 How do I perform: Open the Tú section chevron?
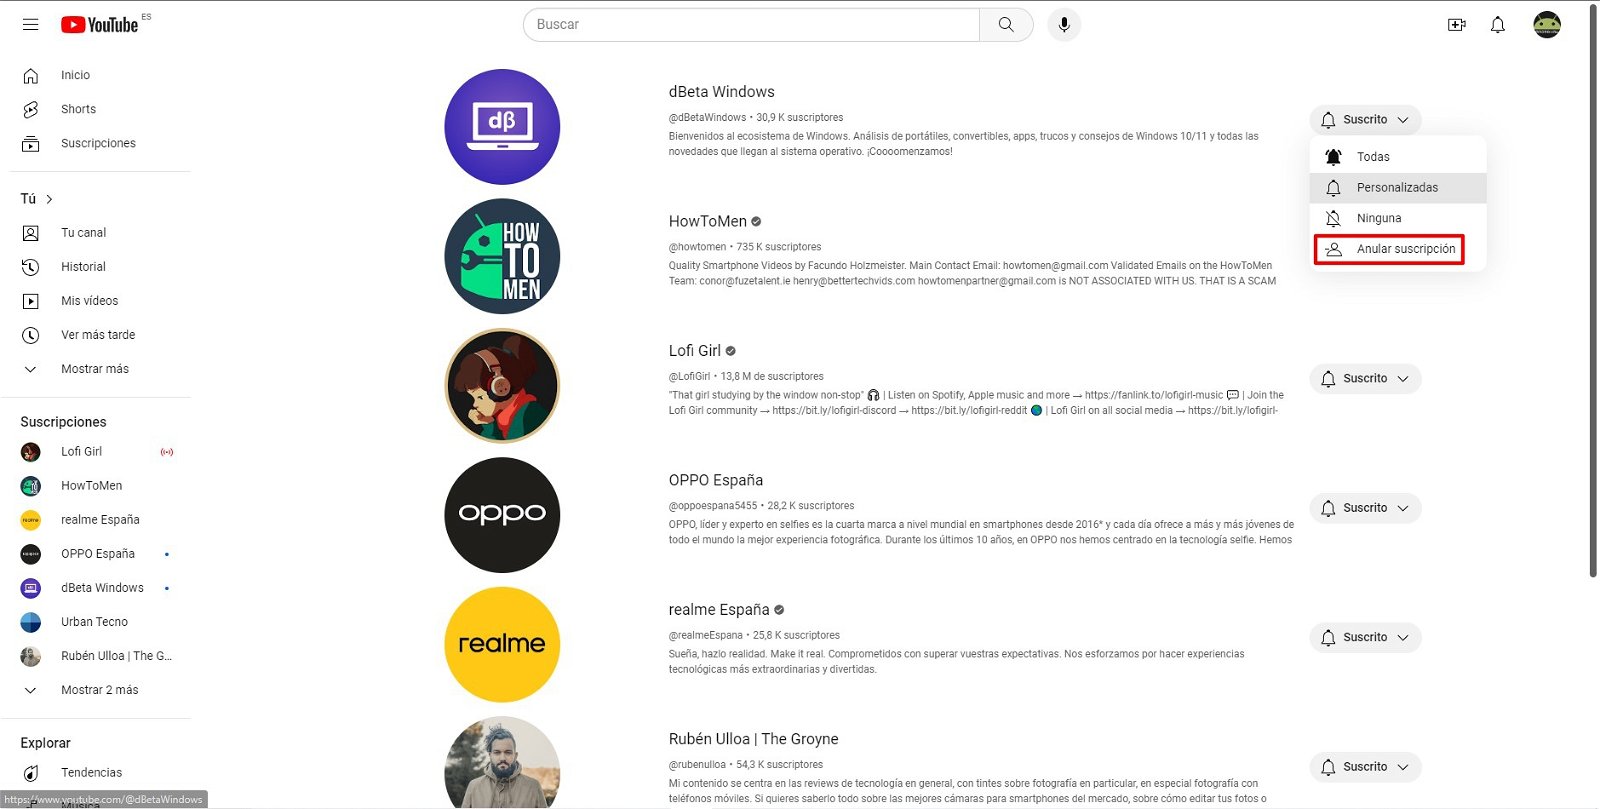pos(49,199)
